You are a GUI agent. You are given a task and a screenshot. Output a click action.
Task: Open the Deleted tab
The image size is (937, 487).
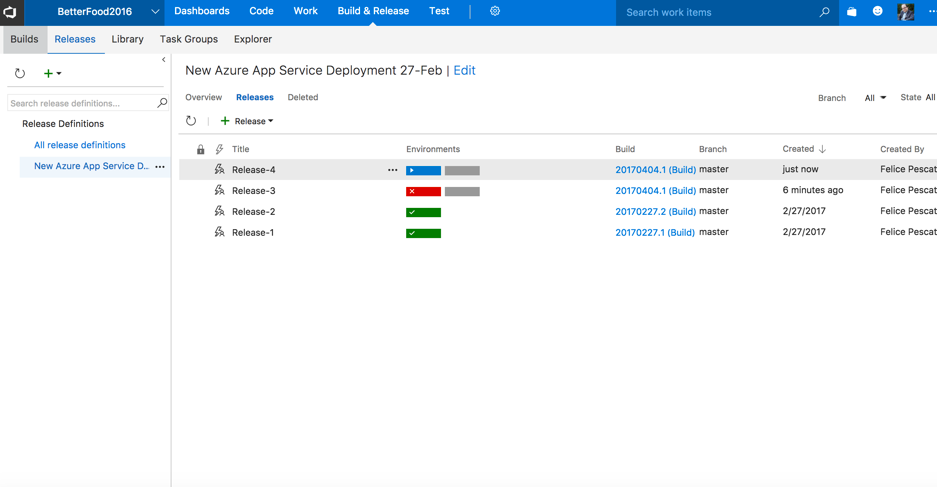coord(303,97)
